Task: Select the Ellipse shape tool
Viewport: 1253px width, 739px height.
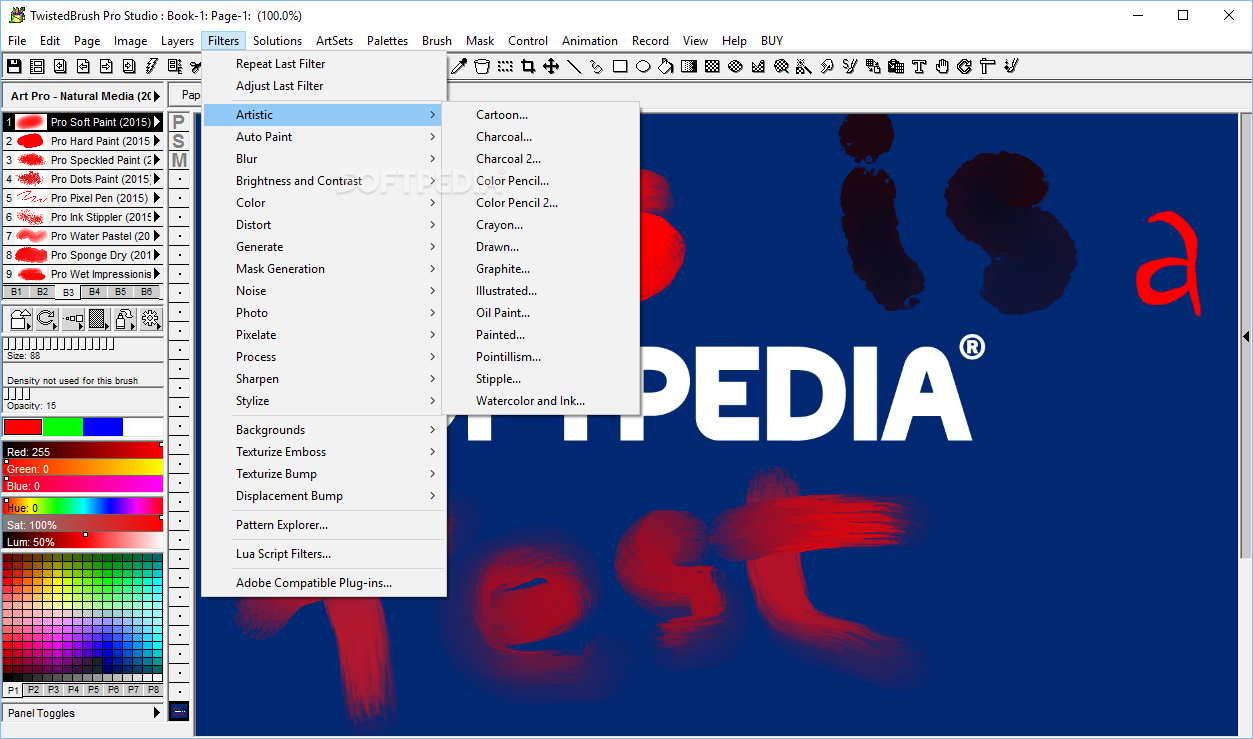Action: [x=643, y=66]
